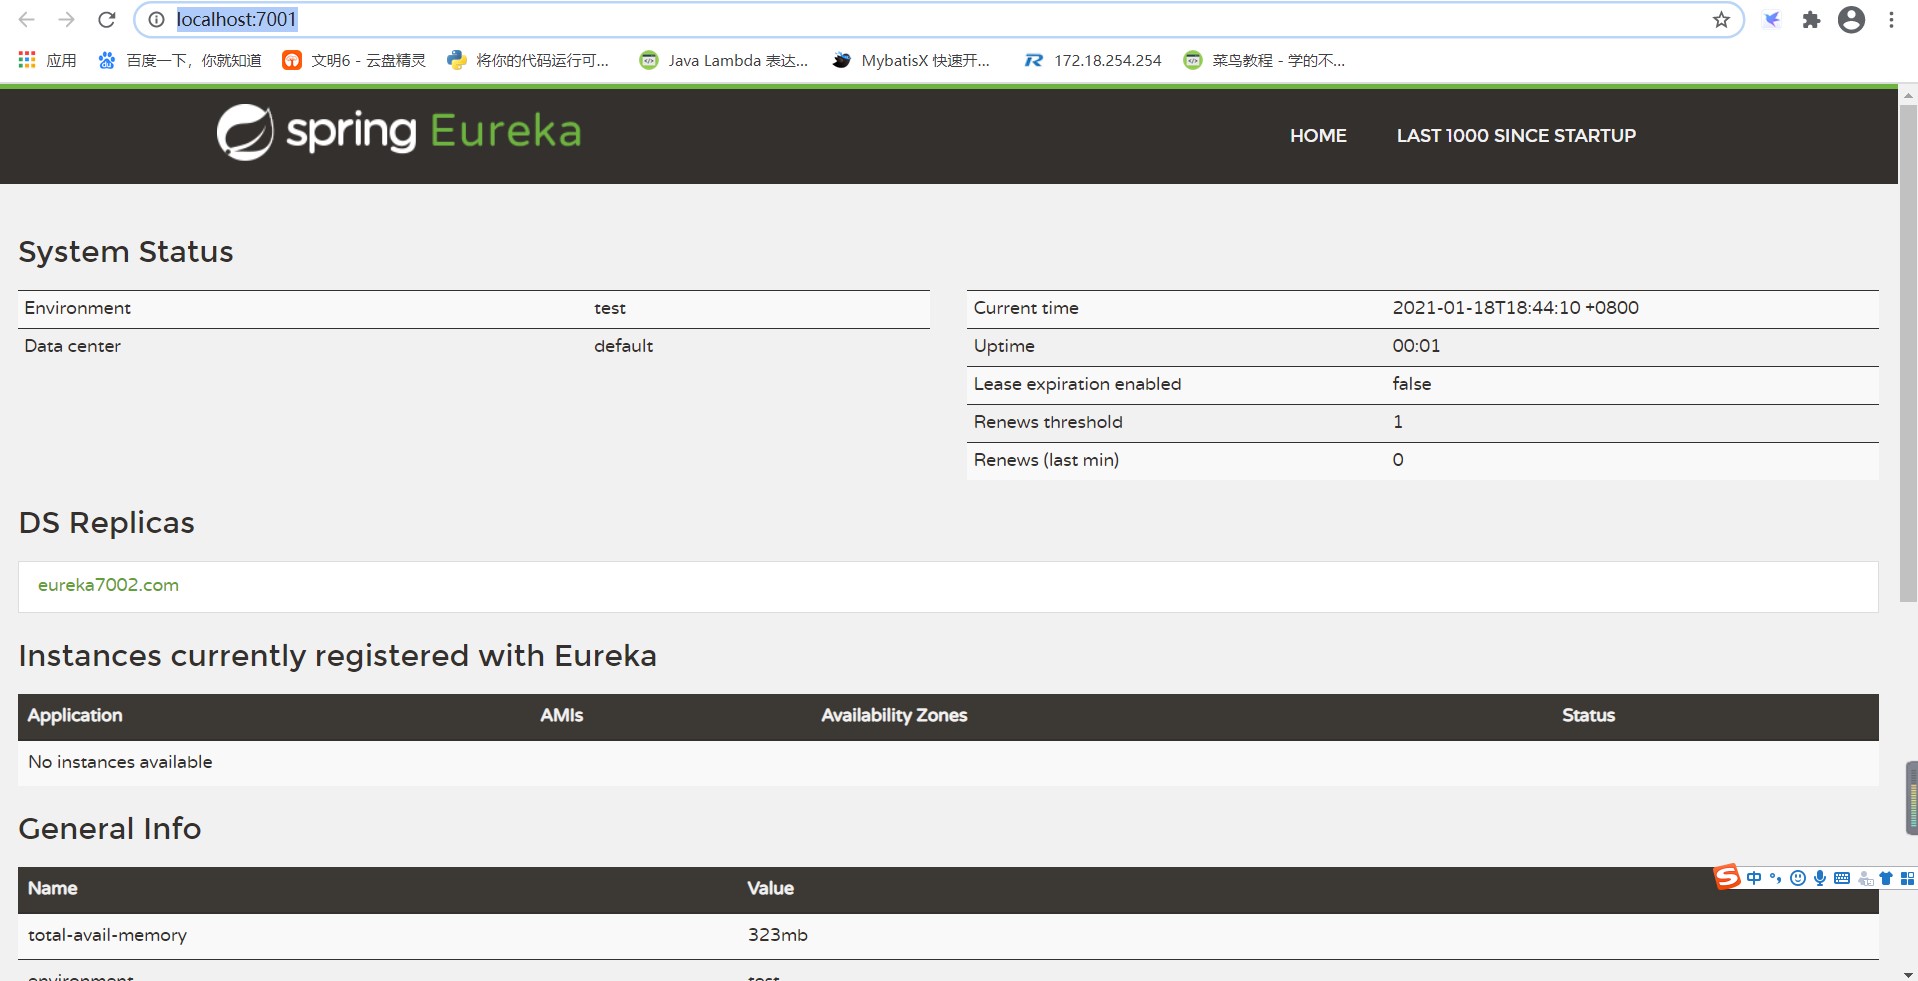Image resolution: width=1918 pixels, height=981 pixels.
Task: Toggle Sogou Chinese/English mode 中 icon
Action: click(x=1754, y=878)
